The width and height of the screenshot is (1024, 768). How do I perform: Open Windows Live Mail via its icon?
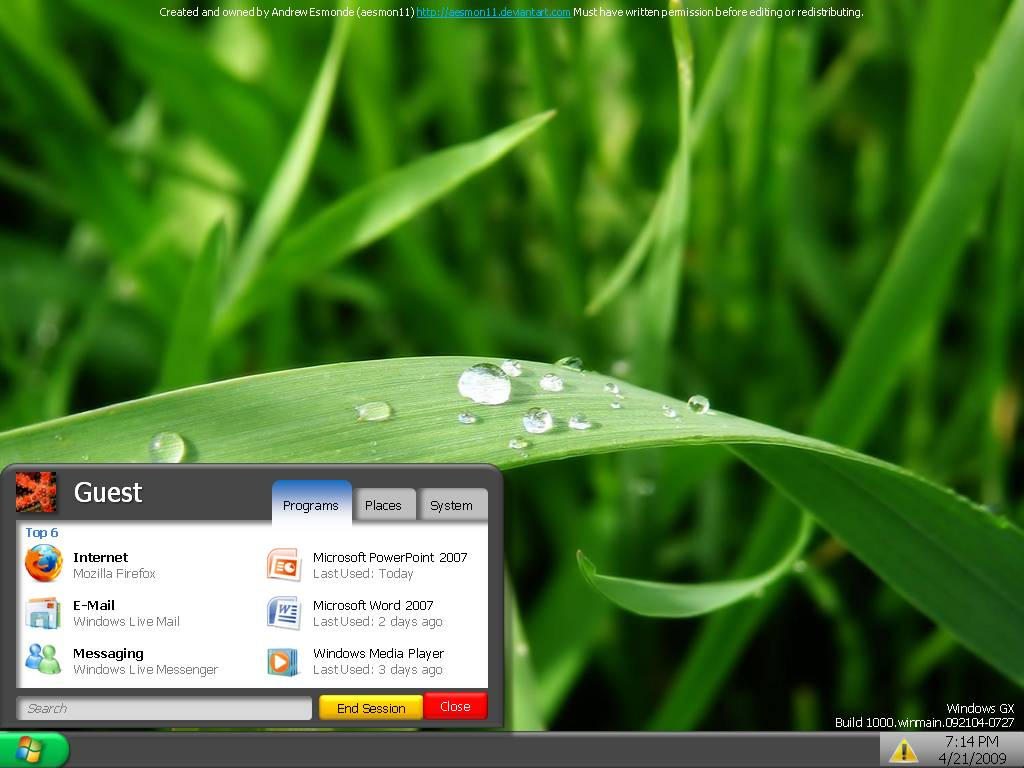(42, 612)
